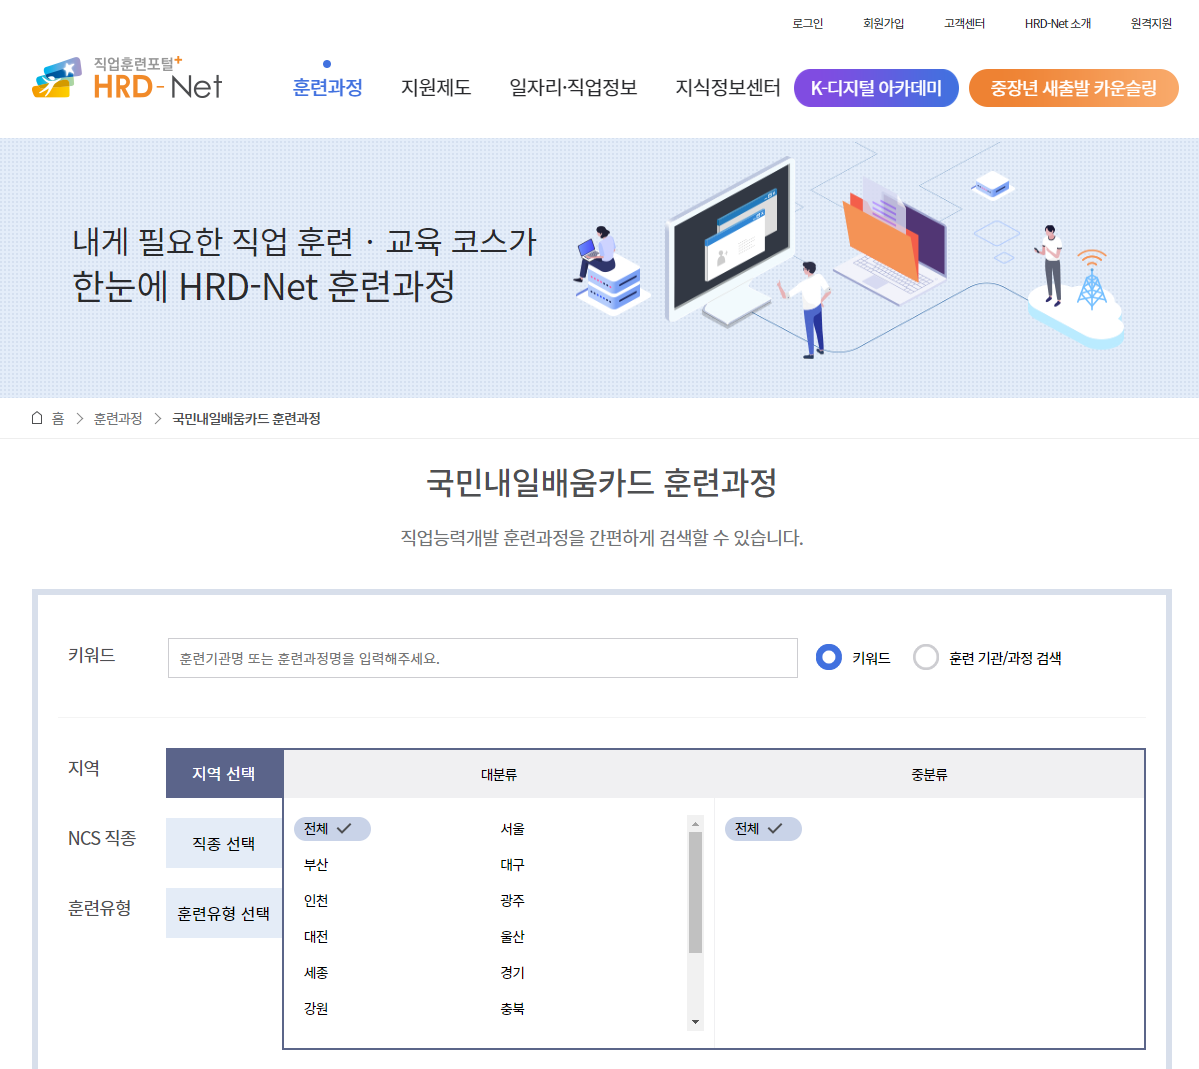Select 훈련 기관/과정 검색 radio button

coord(925,657)
